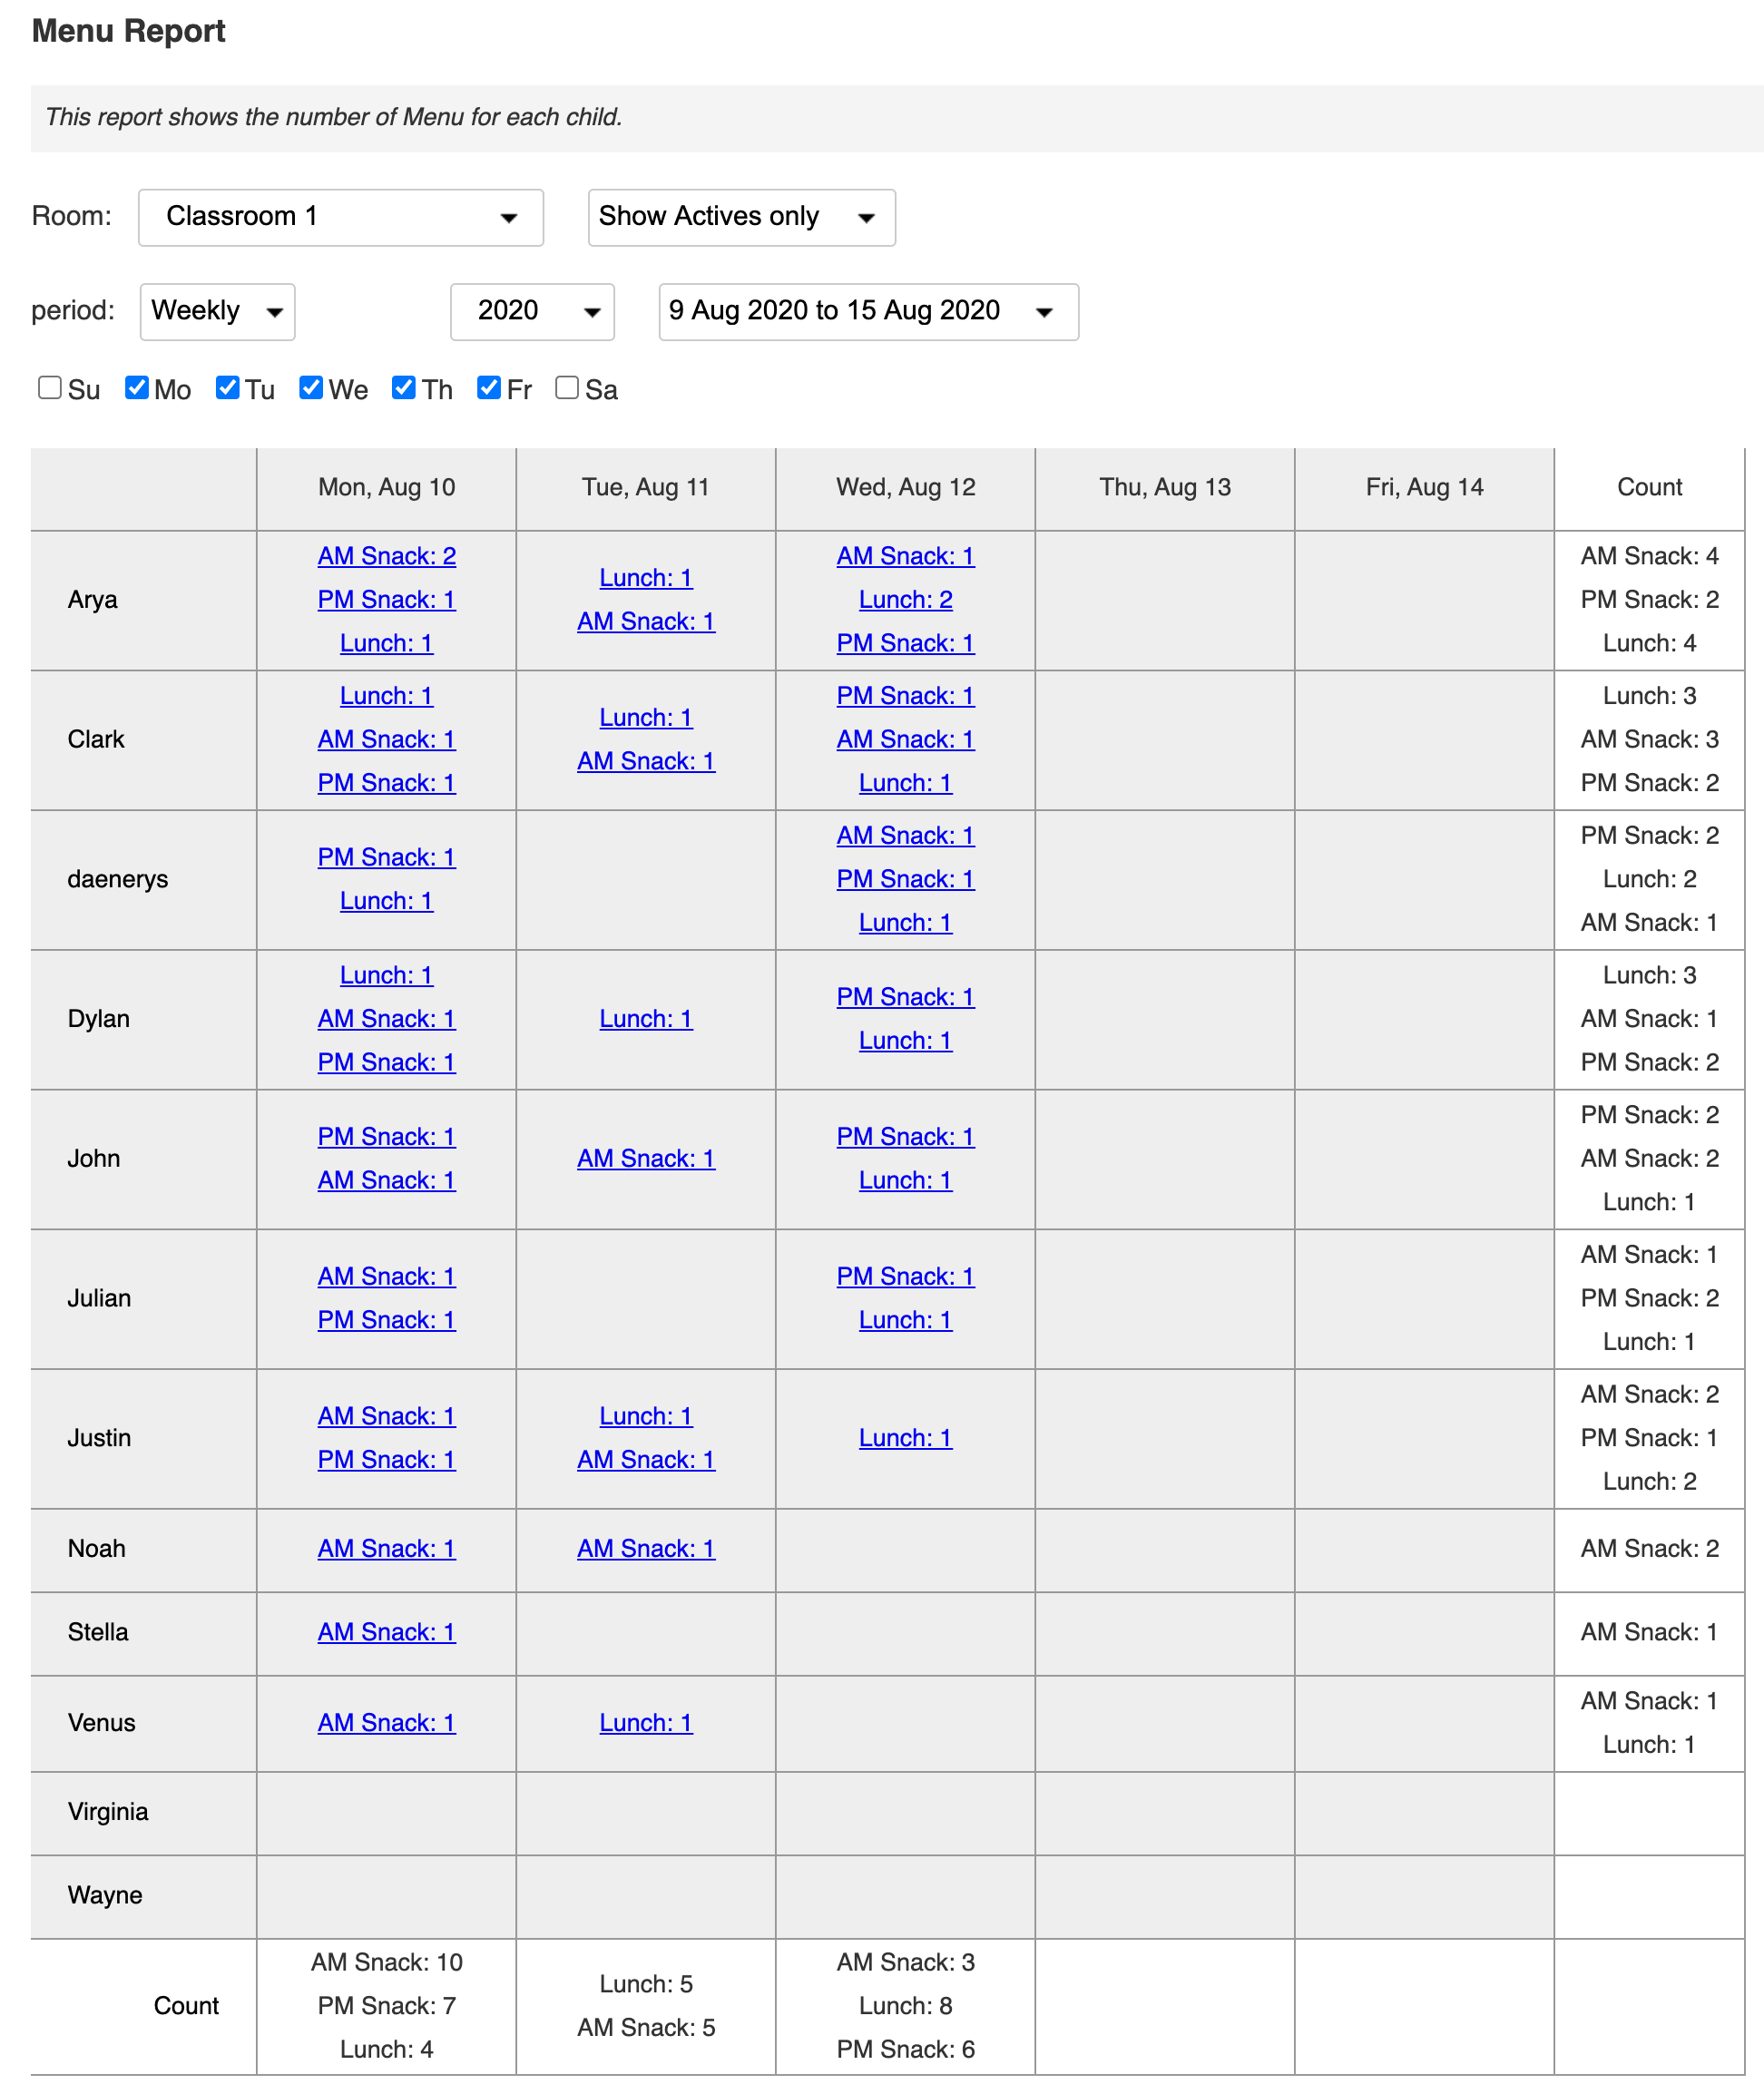Click Venus' Tuesday Lunch: 1 link
This screenshot has width=1764, height=2094.
pyautogui.click(x=645, y=1724)
